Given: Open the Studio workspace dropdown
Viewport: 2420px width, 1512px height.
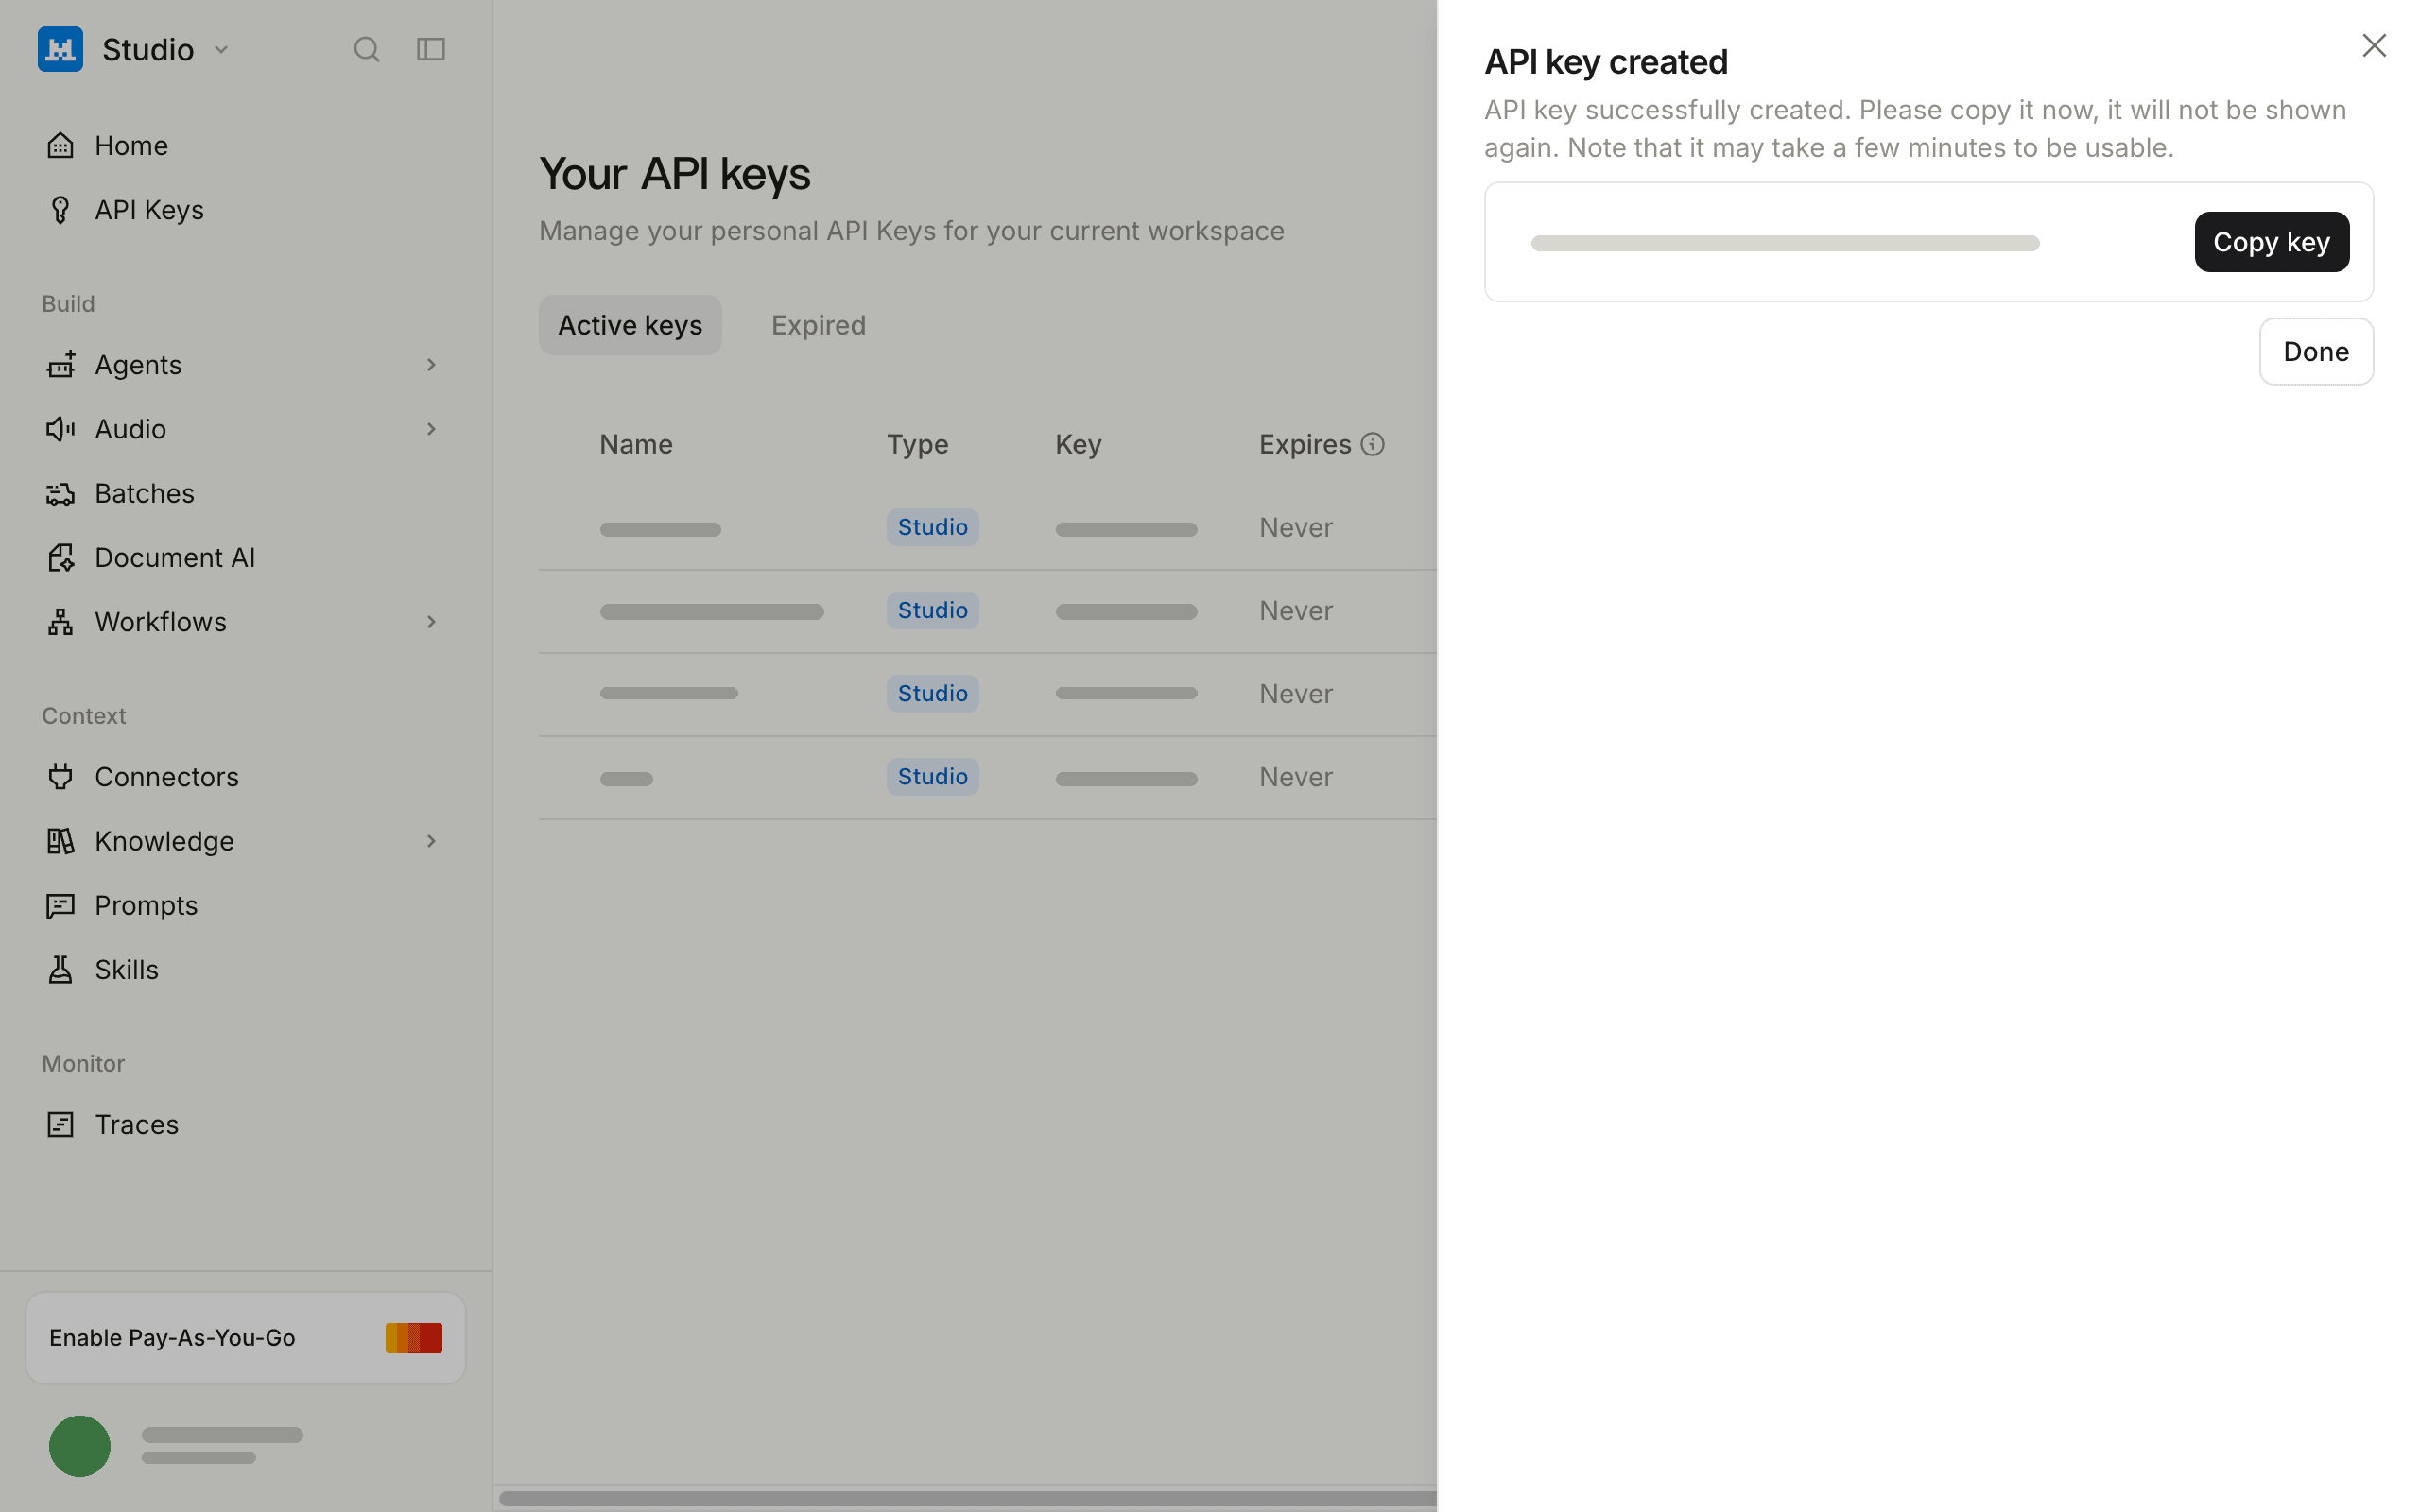Looking at the screenshot, I should [x=221, y=49].
